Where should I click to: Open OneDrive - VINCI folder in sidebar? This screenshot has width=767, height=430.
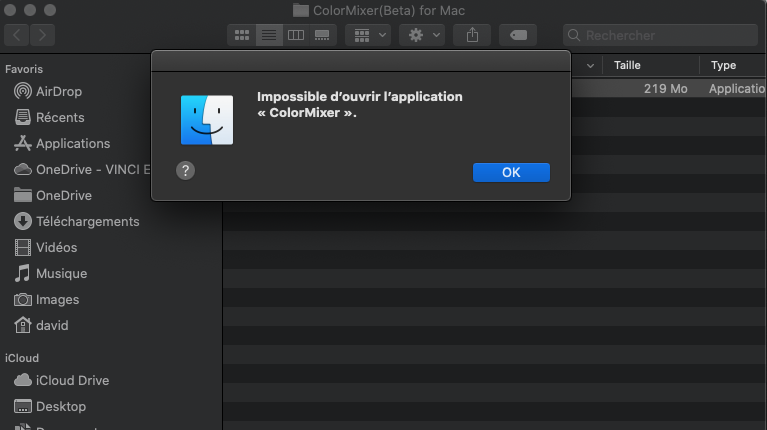[x=82, y=169]
